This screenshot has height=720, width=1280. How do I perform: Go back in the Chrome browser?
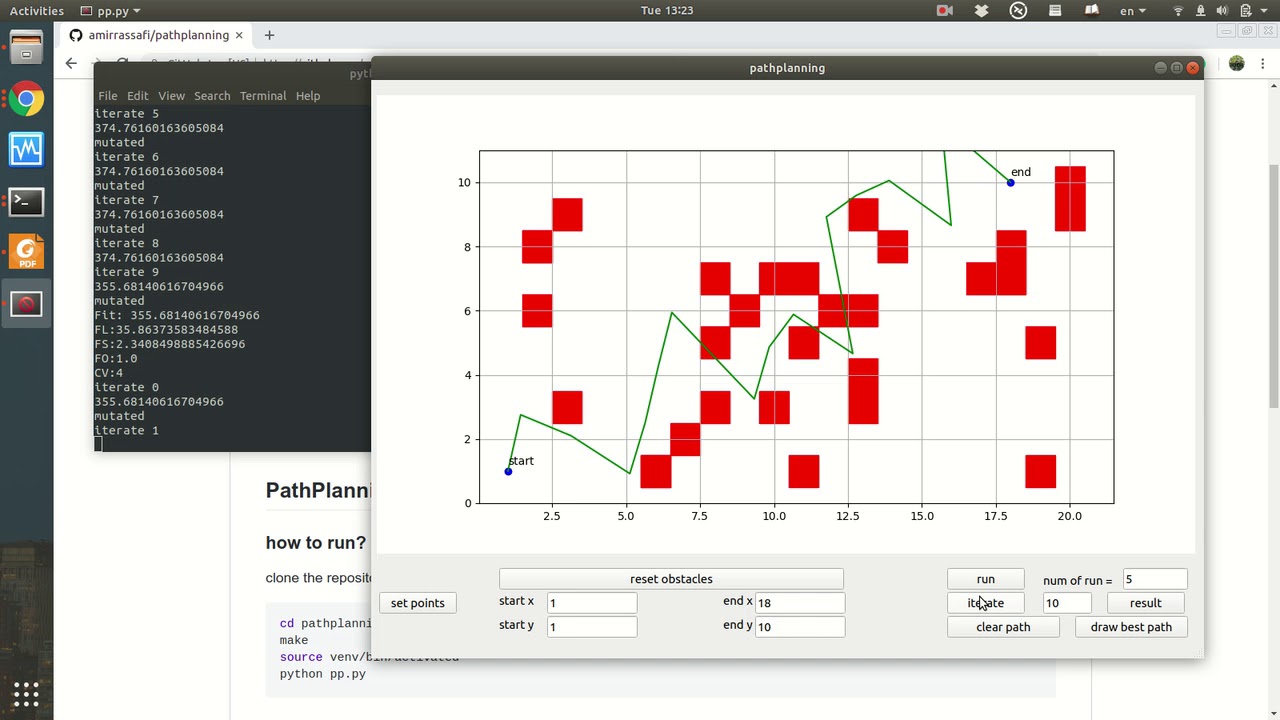point(71,63)
